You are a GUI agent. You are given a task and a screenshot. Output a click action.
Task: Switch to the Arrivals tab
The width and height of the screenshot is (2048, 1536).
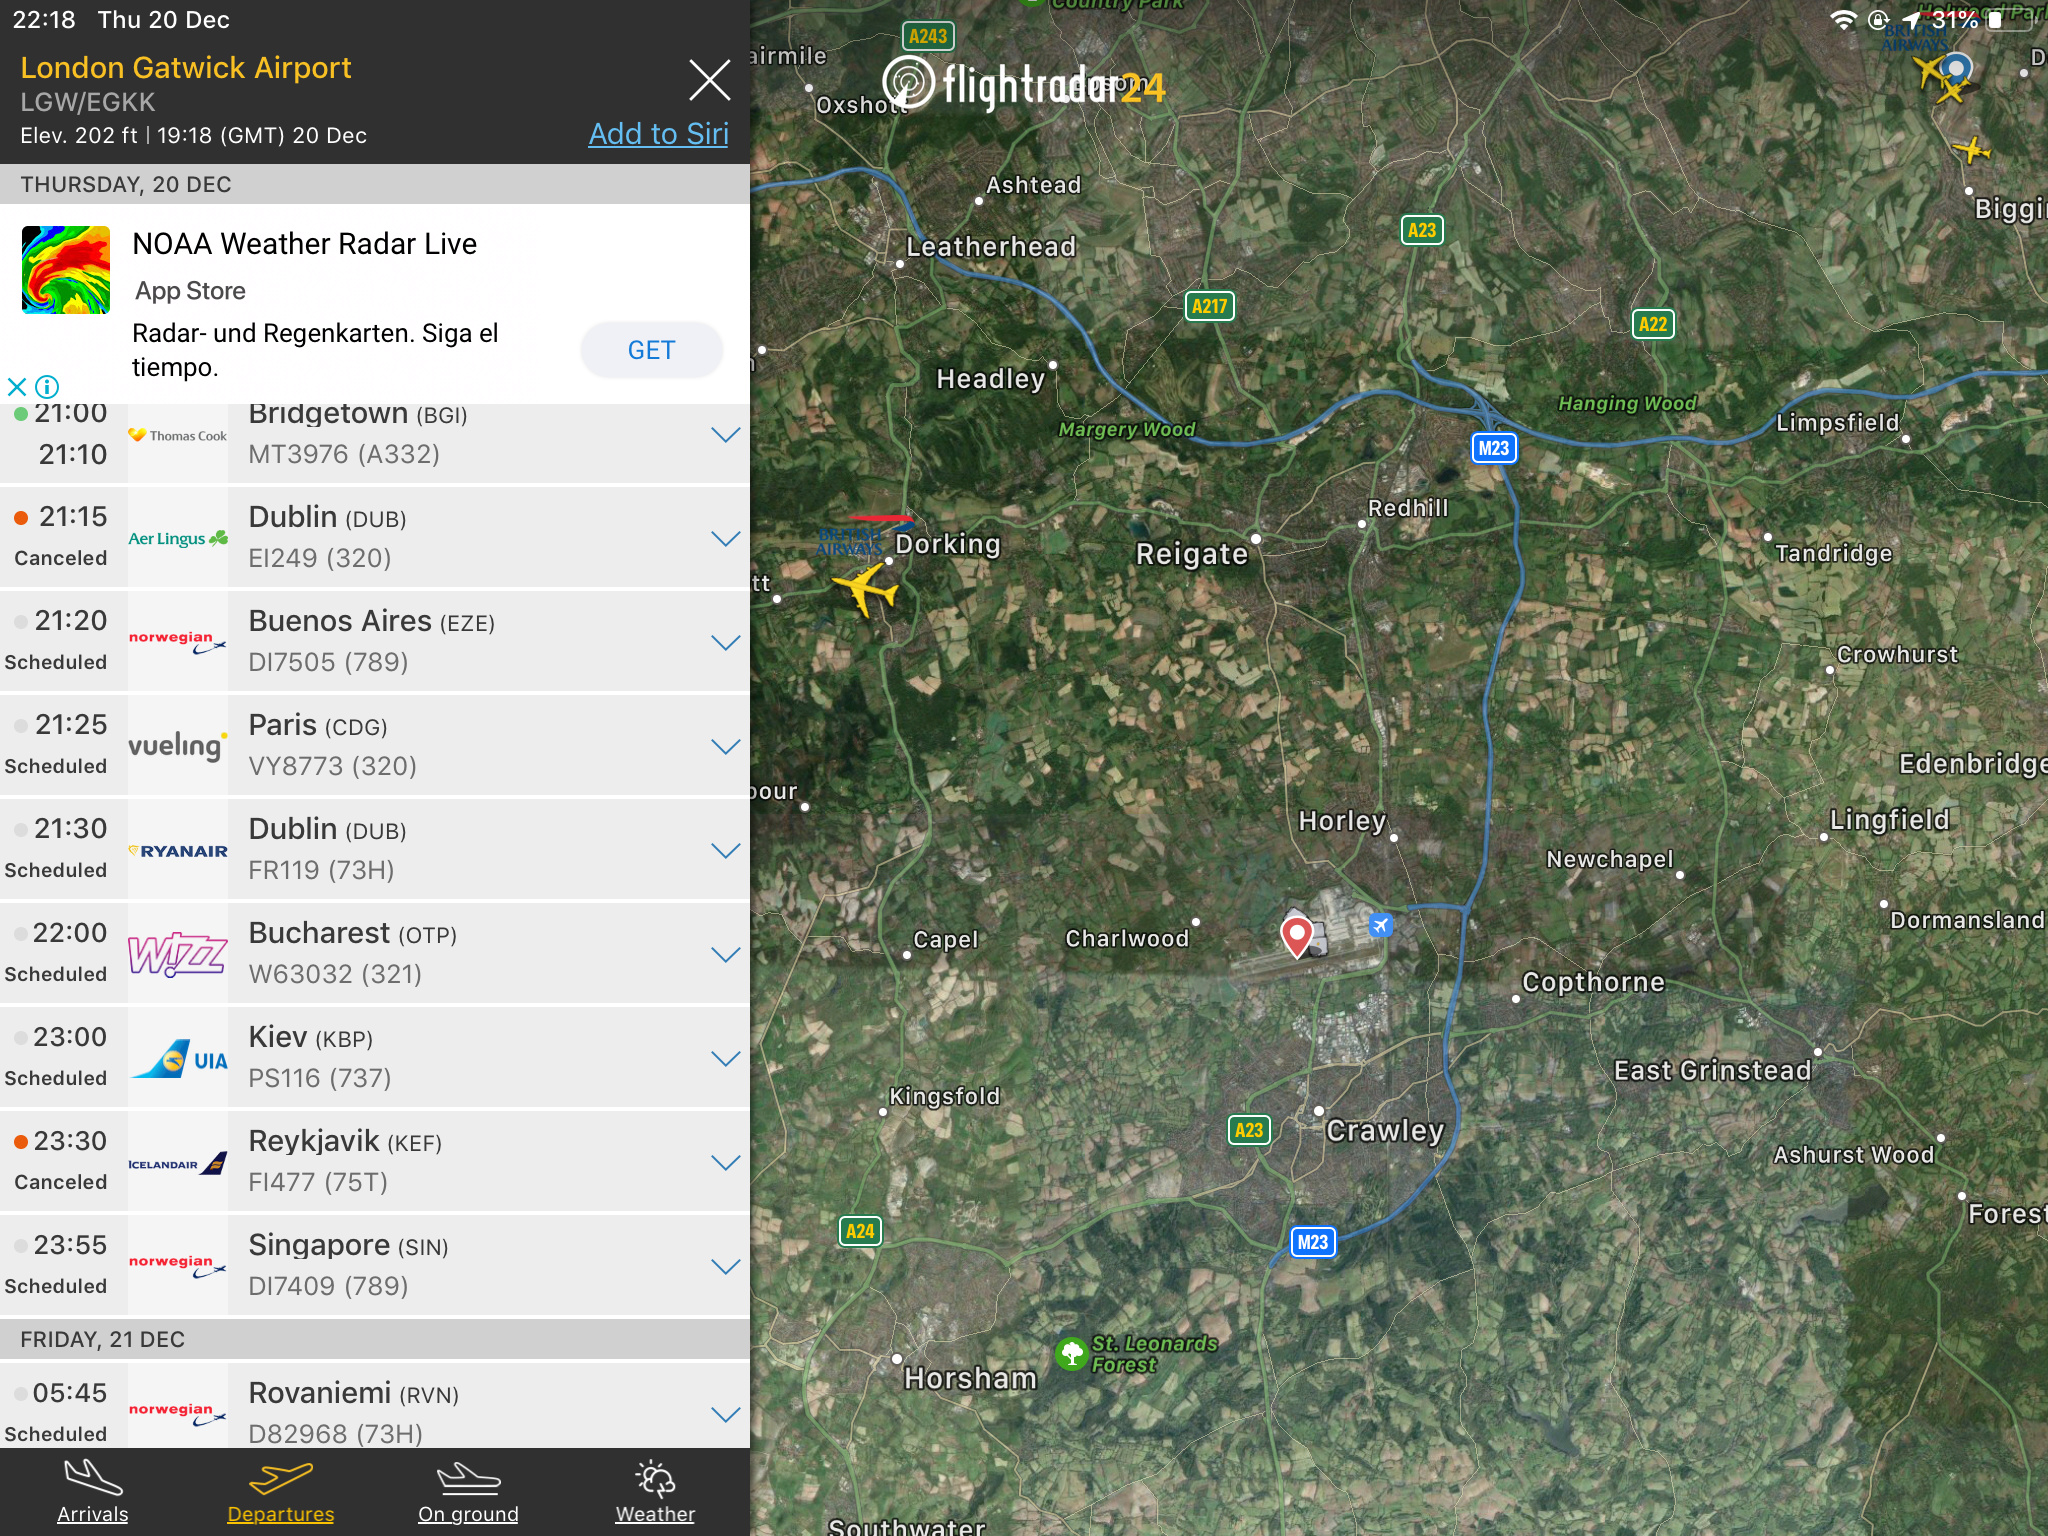point(93,1492)
